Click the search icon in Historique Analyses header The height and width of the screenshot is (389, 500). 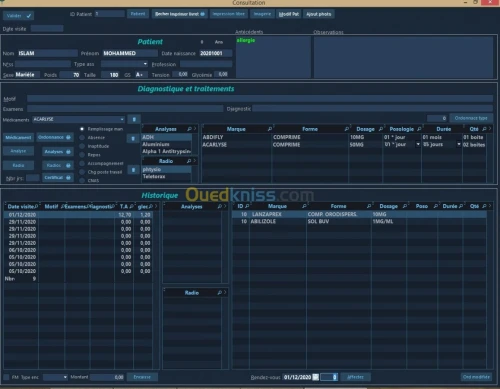[220, 206]
